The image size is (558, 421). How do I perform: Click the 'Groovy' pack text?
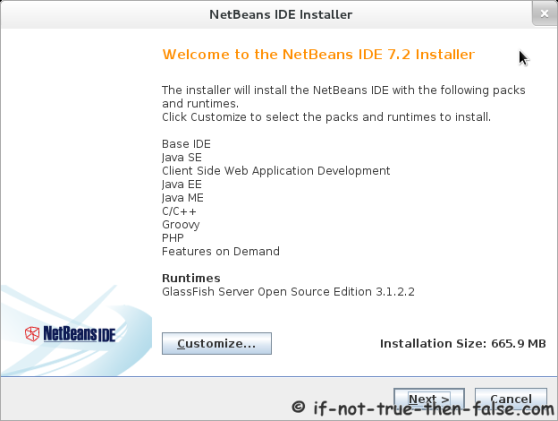click(181, 225)
